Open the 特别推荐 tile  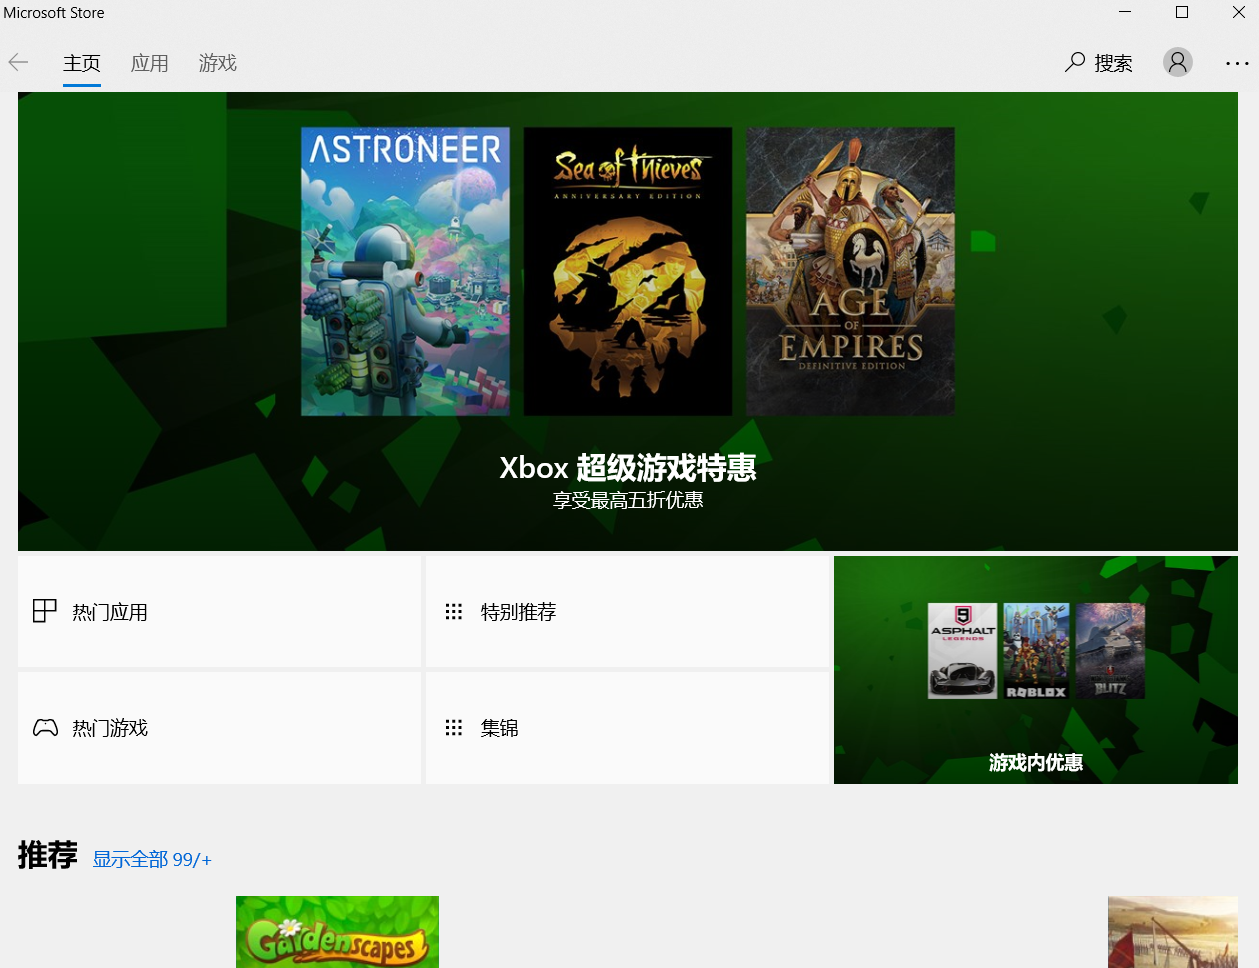coord(627,611)
